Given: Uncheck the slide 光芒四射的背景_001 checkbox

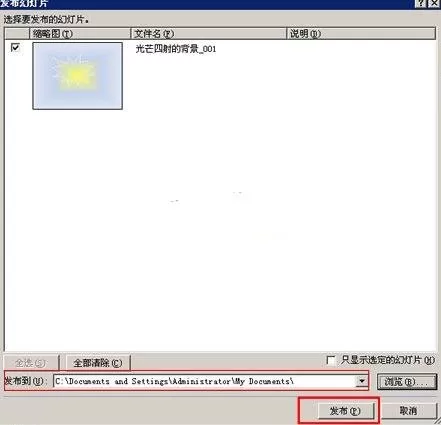Looking at the screenshot, I should pyautogui.click(x=15, y=47).
